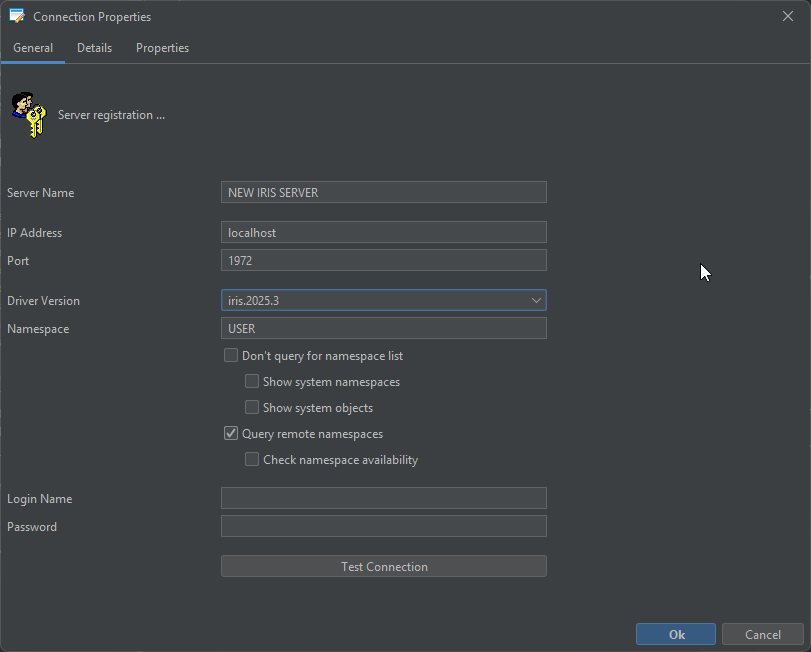Click the 'IP Address' label
Viewport: 811px width, 652px height.
35,233
